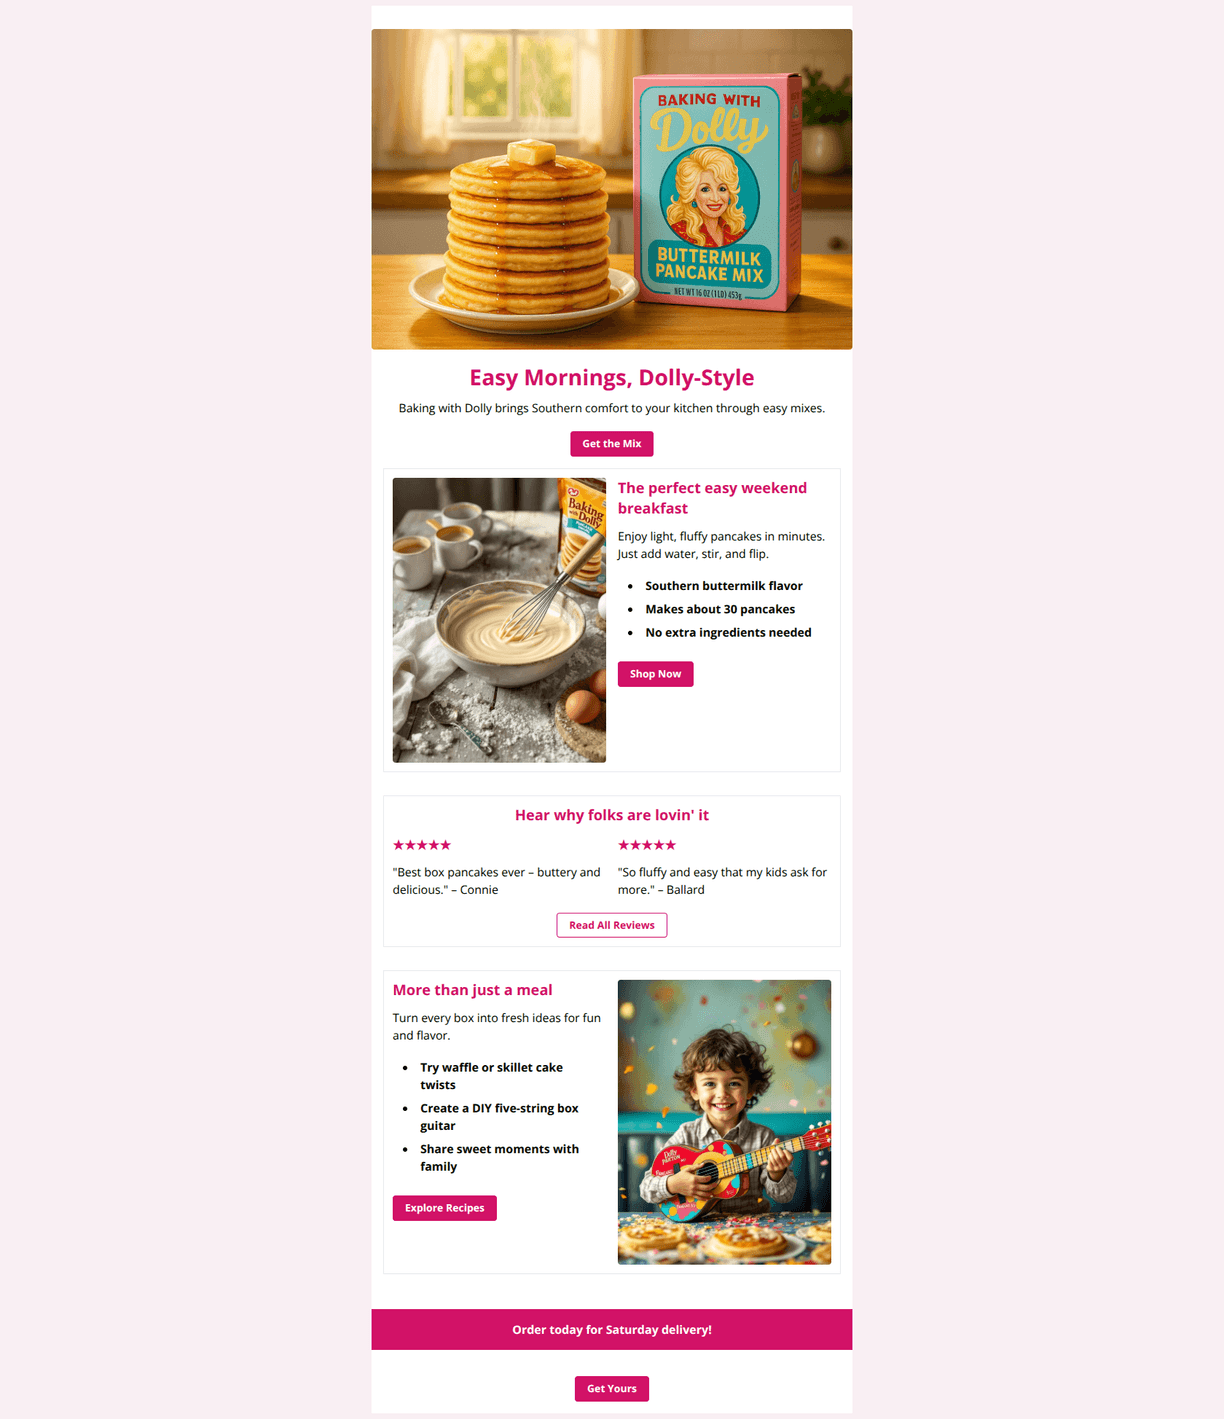Click the Southern buttermilk flavor bullet

pos(724,586)
